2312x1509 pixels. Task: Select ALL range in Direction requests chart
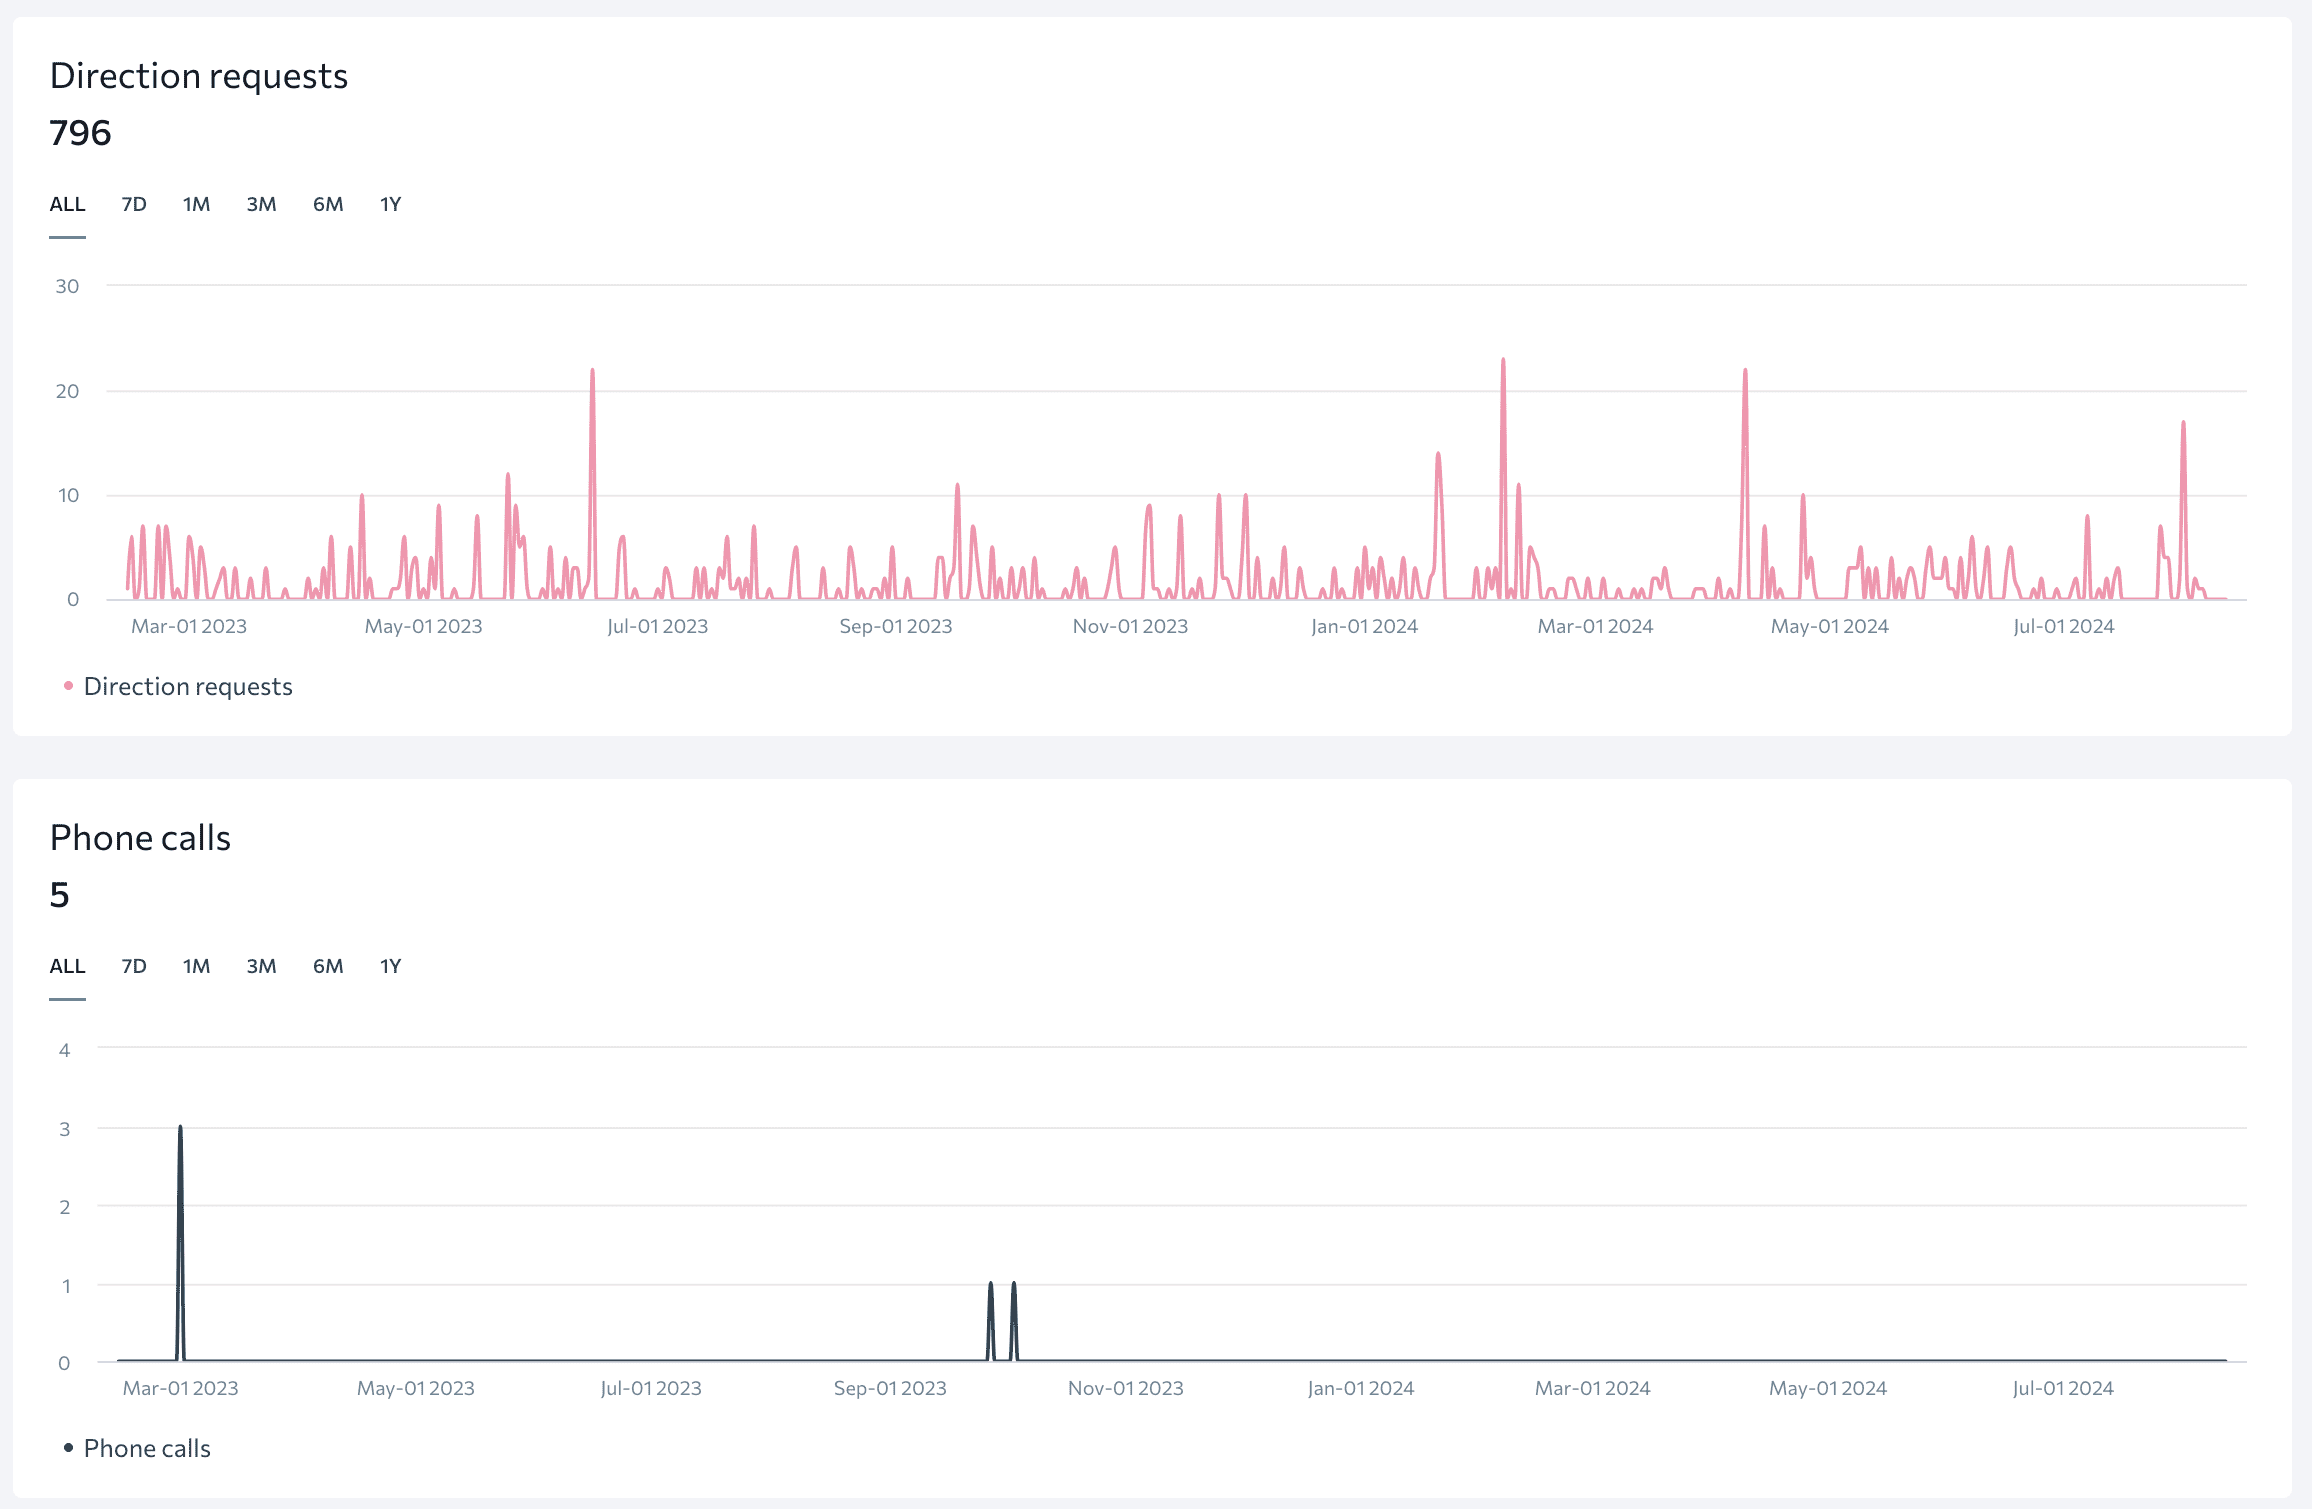point(68,204)
